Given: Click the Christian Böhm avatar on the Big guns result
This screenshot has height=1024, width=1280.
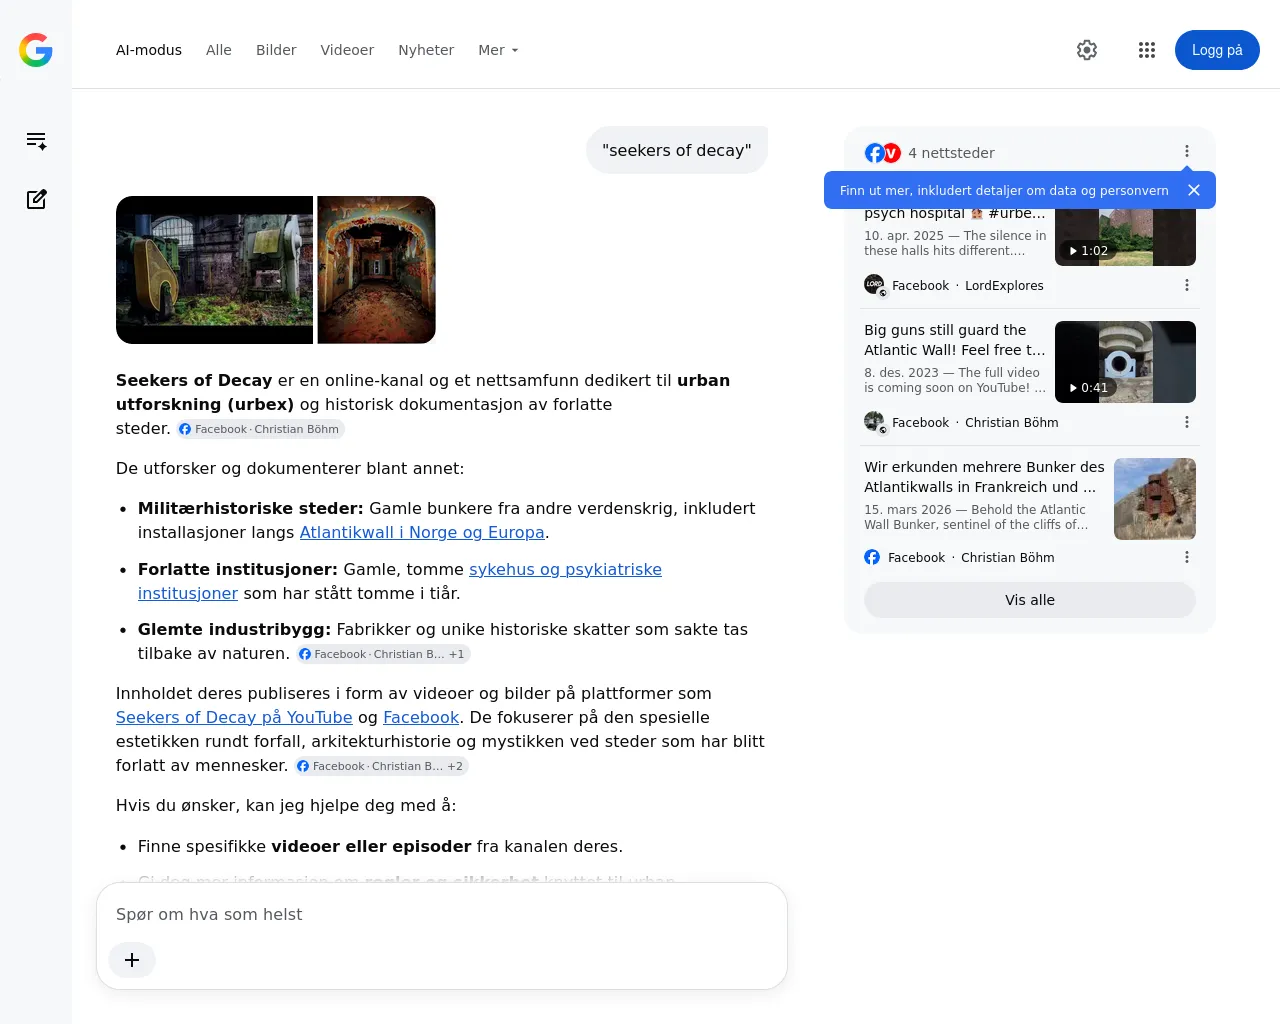Looking at the screenshot, I should click(x=874, y=422).
